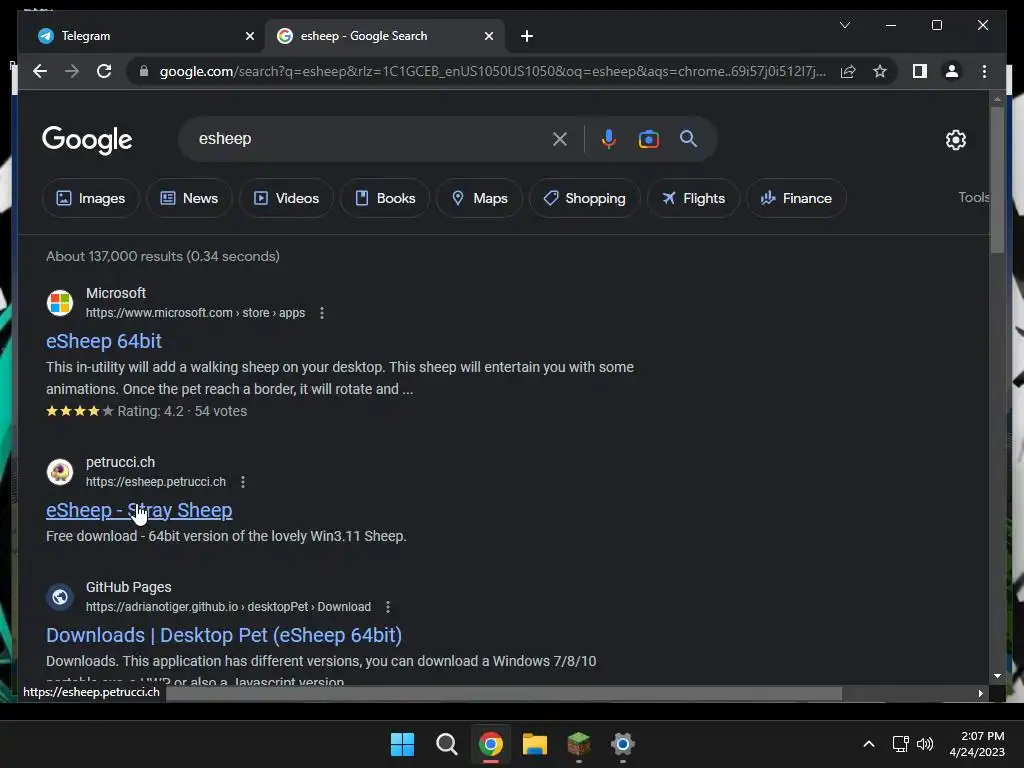Open the eSheep 64bit link

(104, 341)
